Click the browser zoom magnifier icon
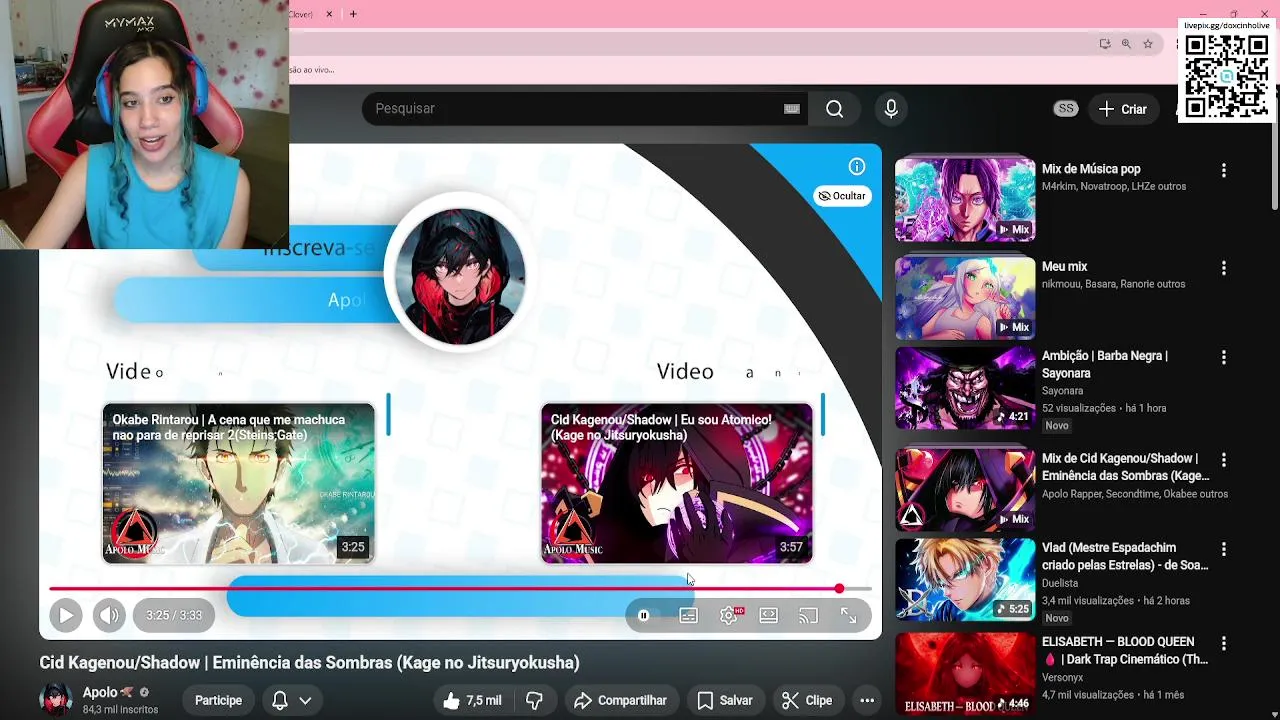Image resolution: width=1280 pixels, height=720 pixels. pyautogui.click(x=1126, y=44)
